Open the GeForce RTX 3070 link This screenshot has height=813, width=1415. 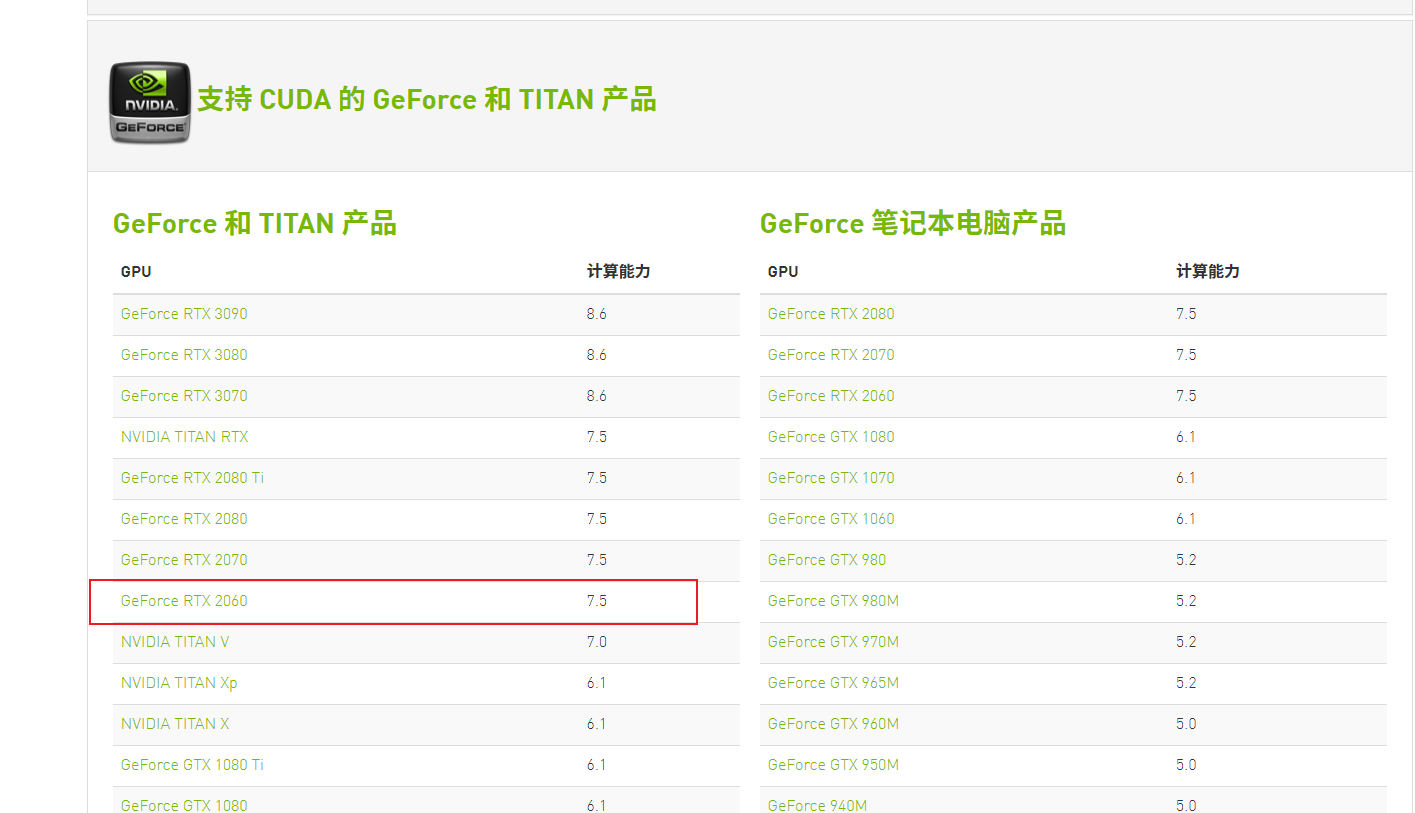184,396
